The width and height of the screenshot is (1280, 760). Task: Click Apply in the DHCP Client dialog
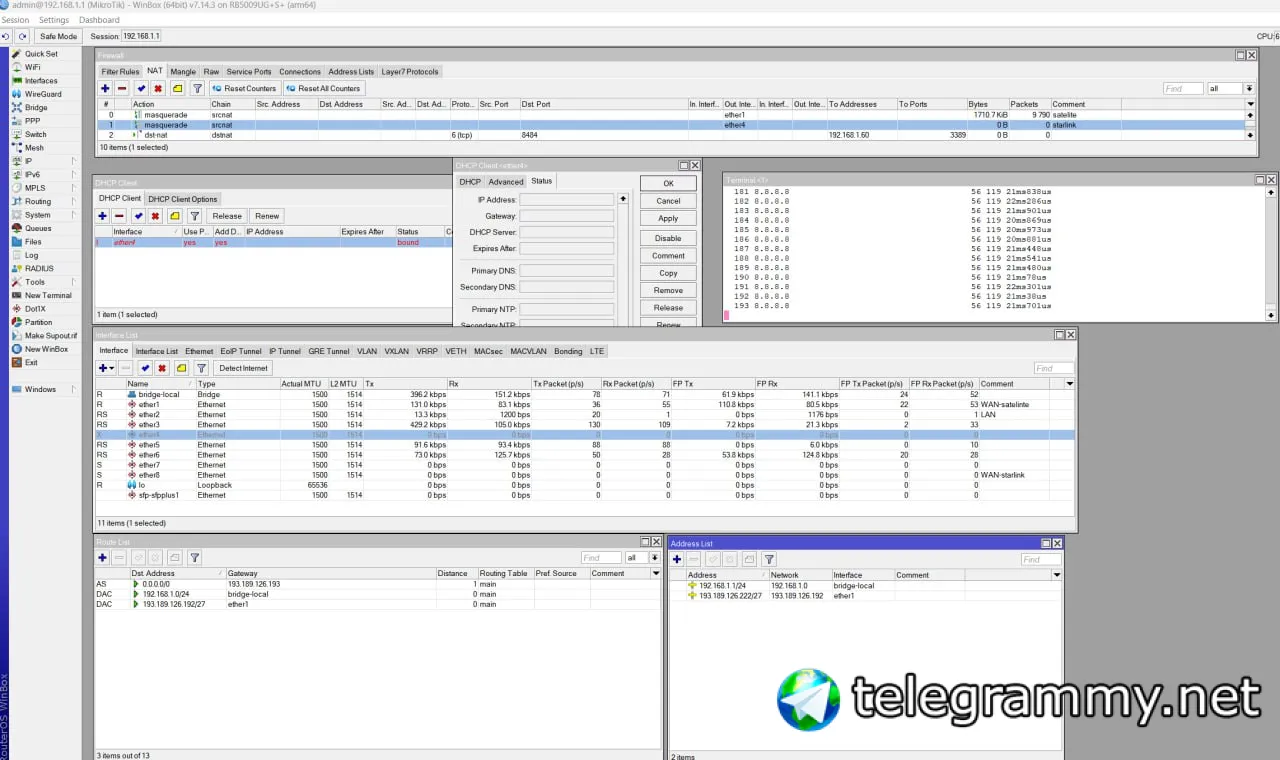[668, 218]
